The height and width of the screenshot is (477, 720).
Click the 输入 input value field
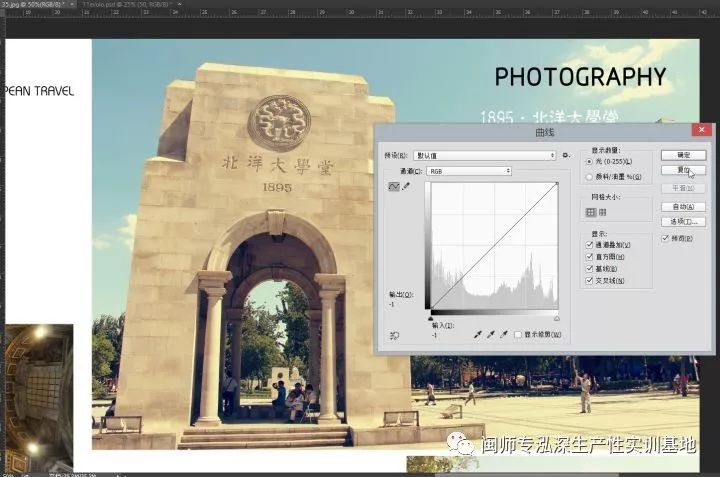[x=435, y=335]
